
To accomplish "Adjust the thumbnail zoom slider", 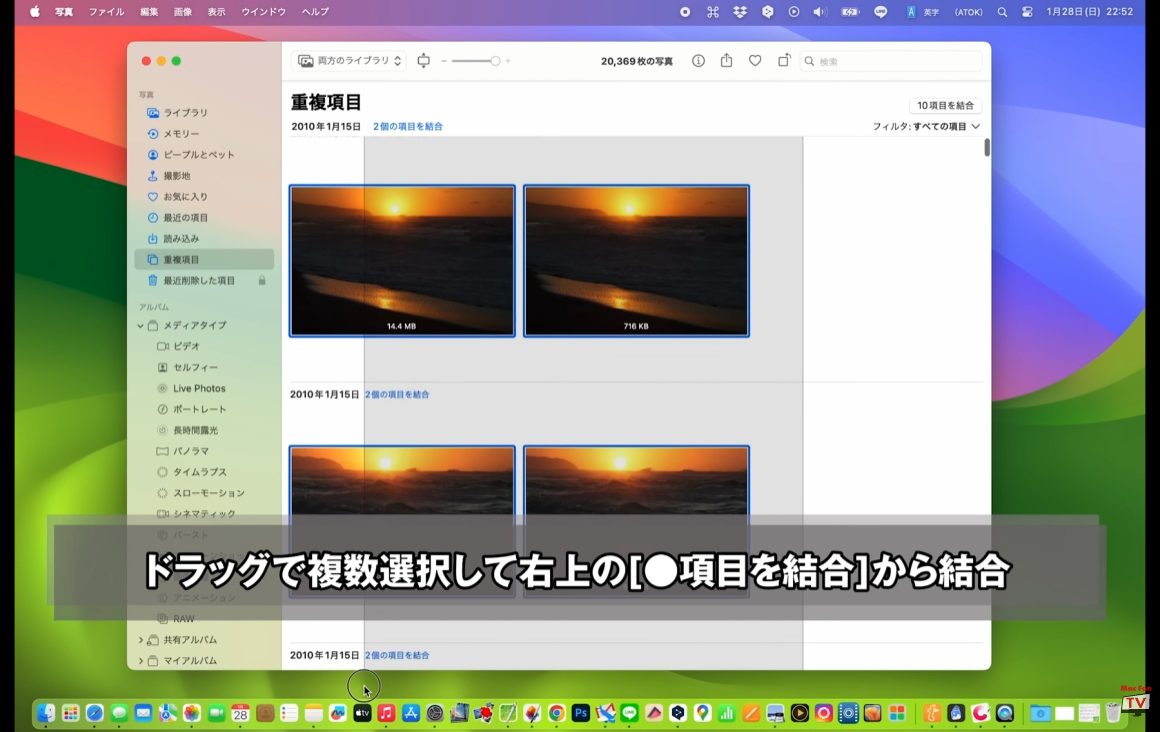I will click(476, 61).
